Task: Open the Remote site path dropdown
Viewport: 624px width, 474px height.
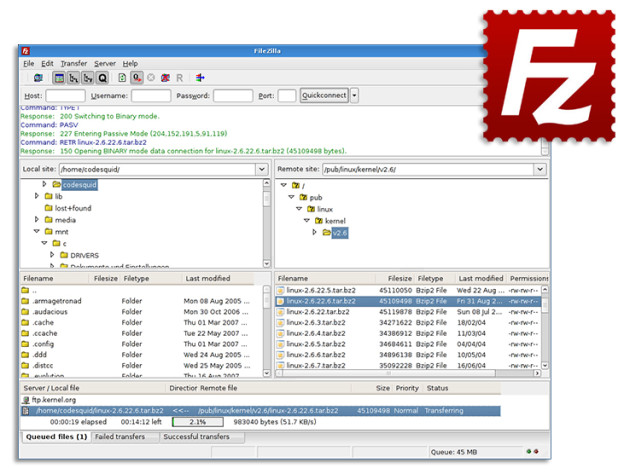Action: 540,169
